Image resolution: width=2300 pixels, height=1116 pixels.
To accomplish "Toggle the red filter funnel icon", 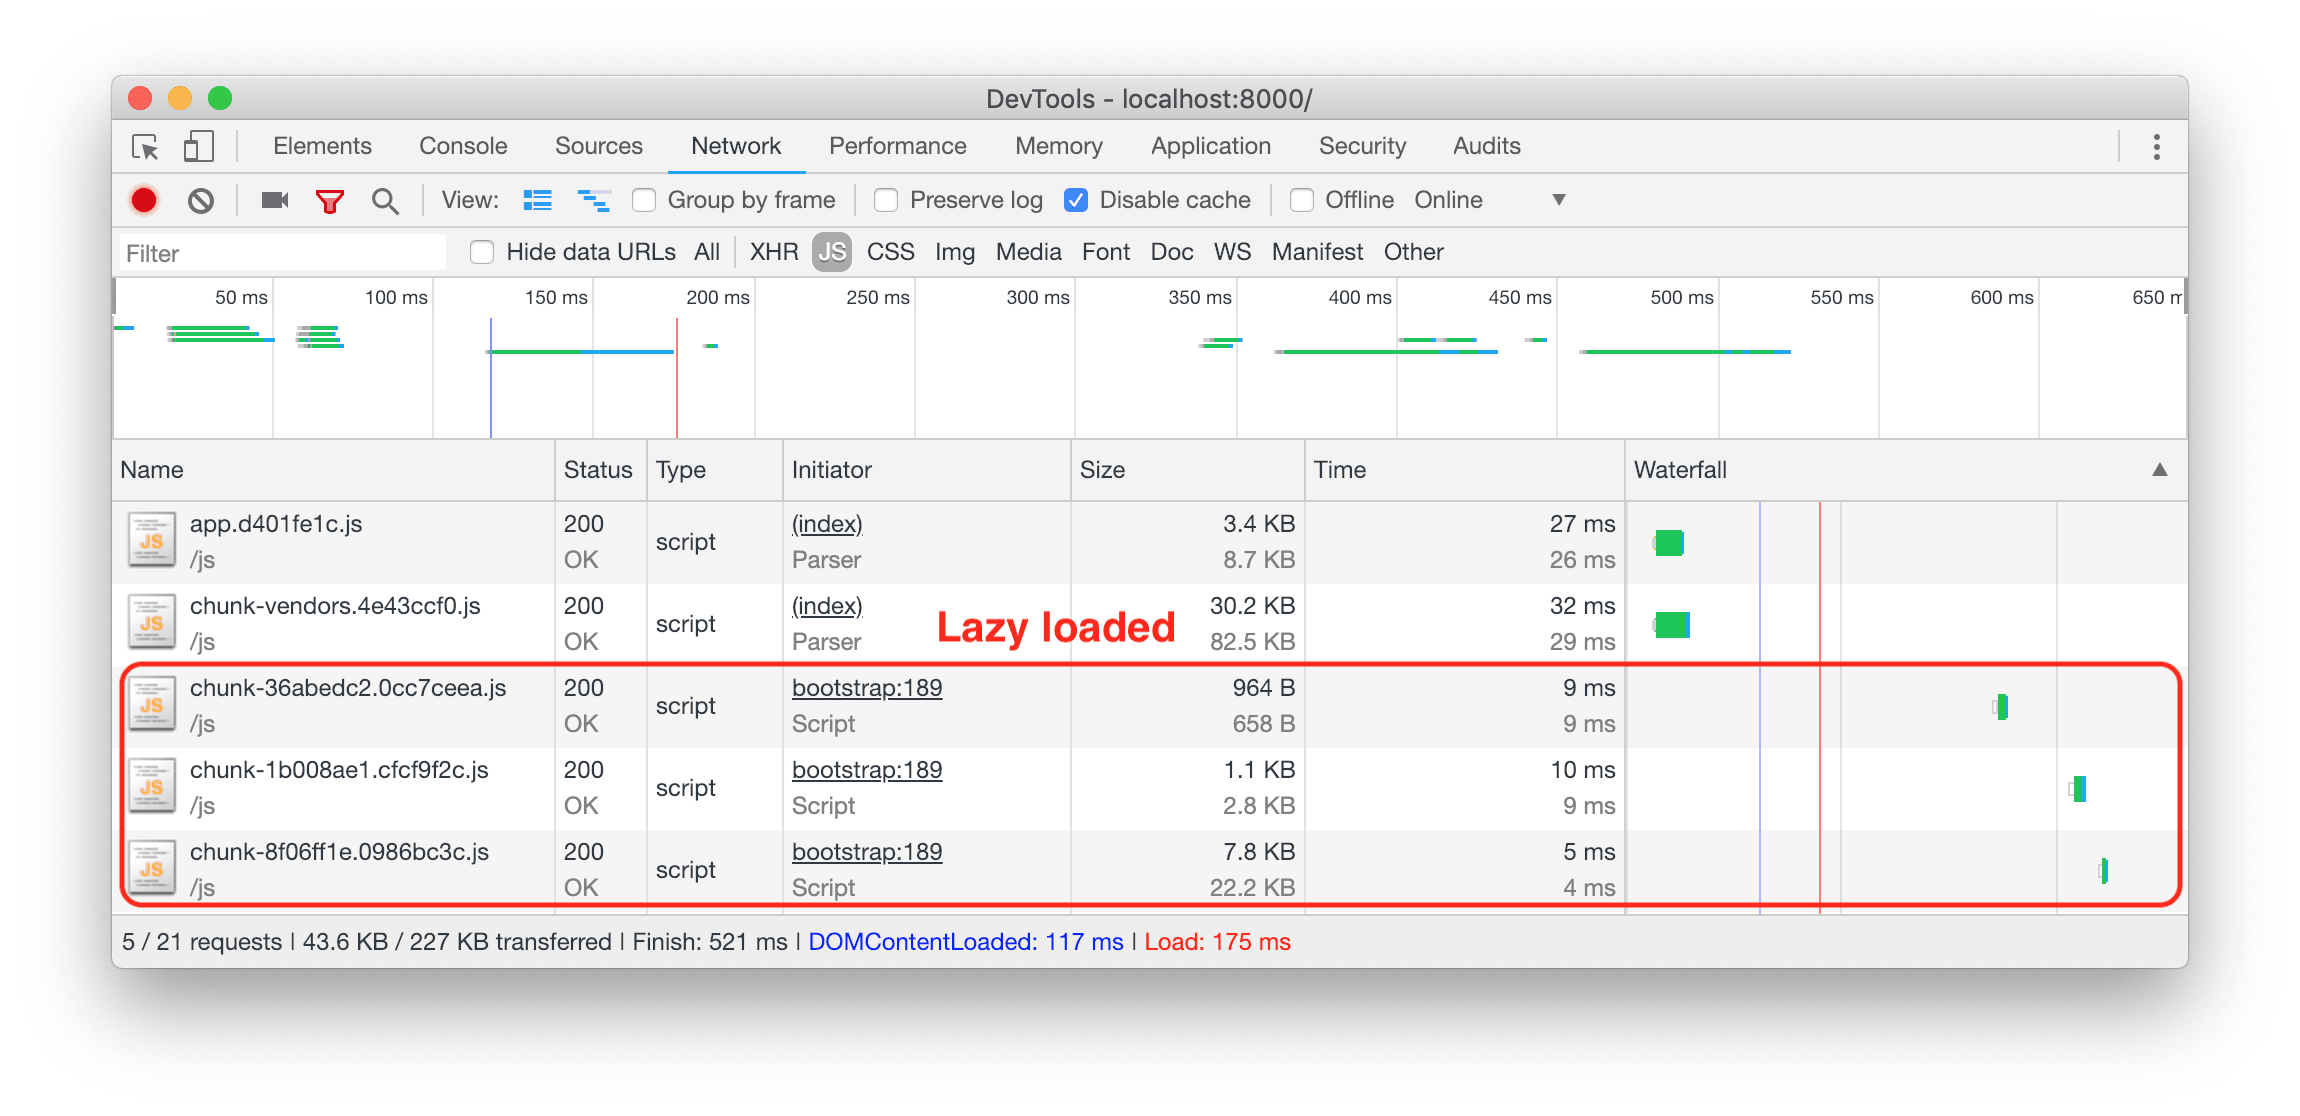I will (x=329, y=201).
